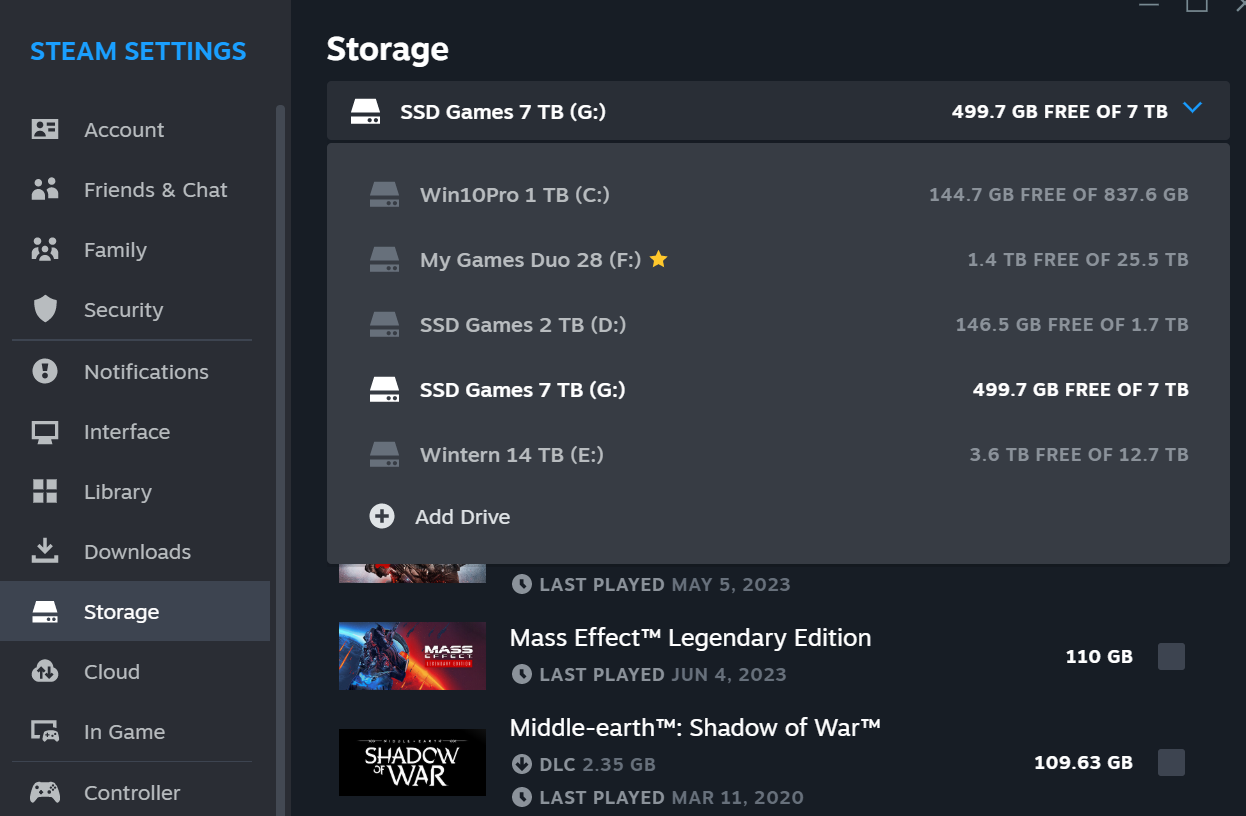1246x816 pixels.
Task: Click the Shadow of War game thumbnail
Action: pos(412,762)
